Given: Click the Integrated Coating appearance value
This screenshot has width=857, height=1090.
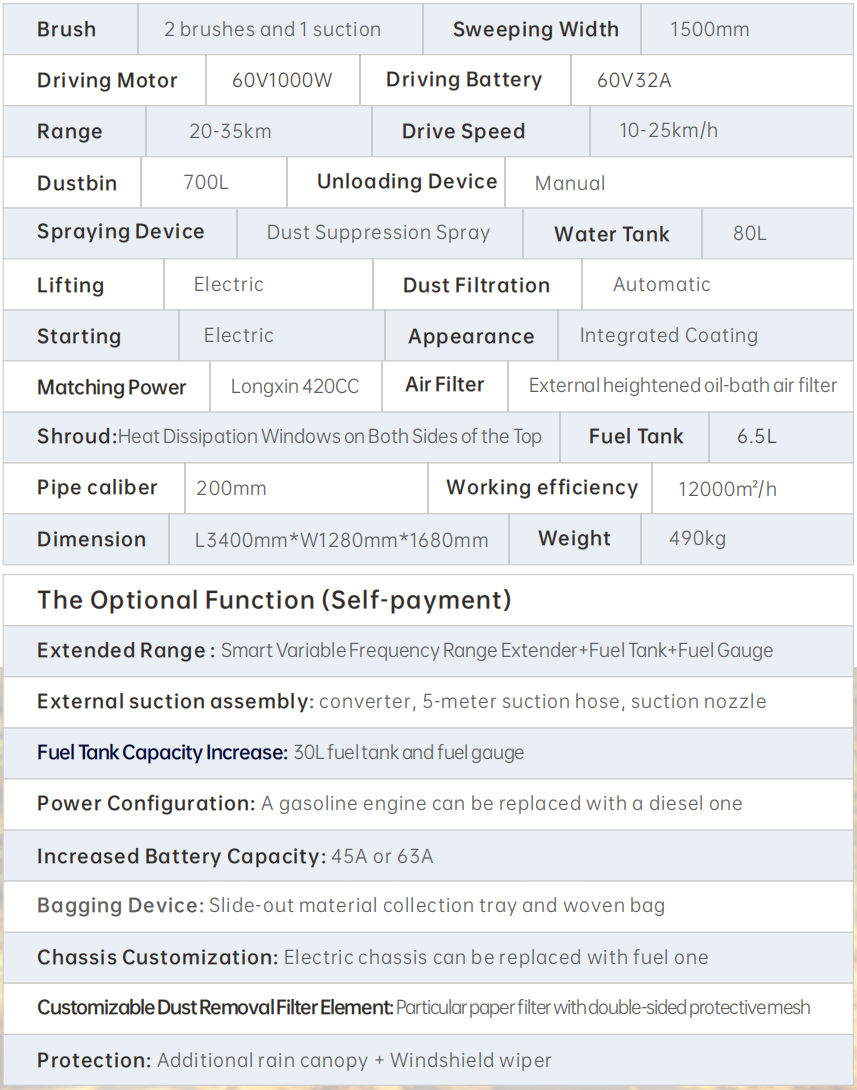Looking at the screenshot, I should coord(669,336).
